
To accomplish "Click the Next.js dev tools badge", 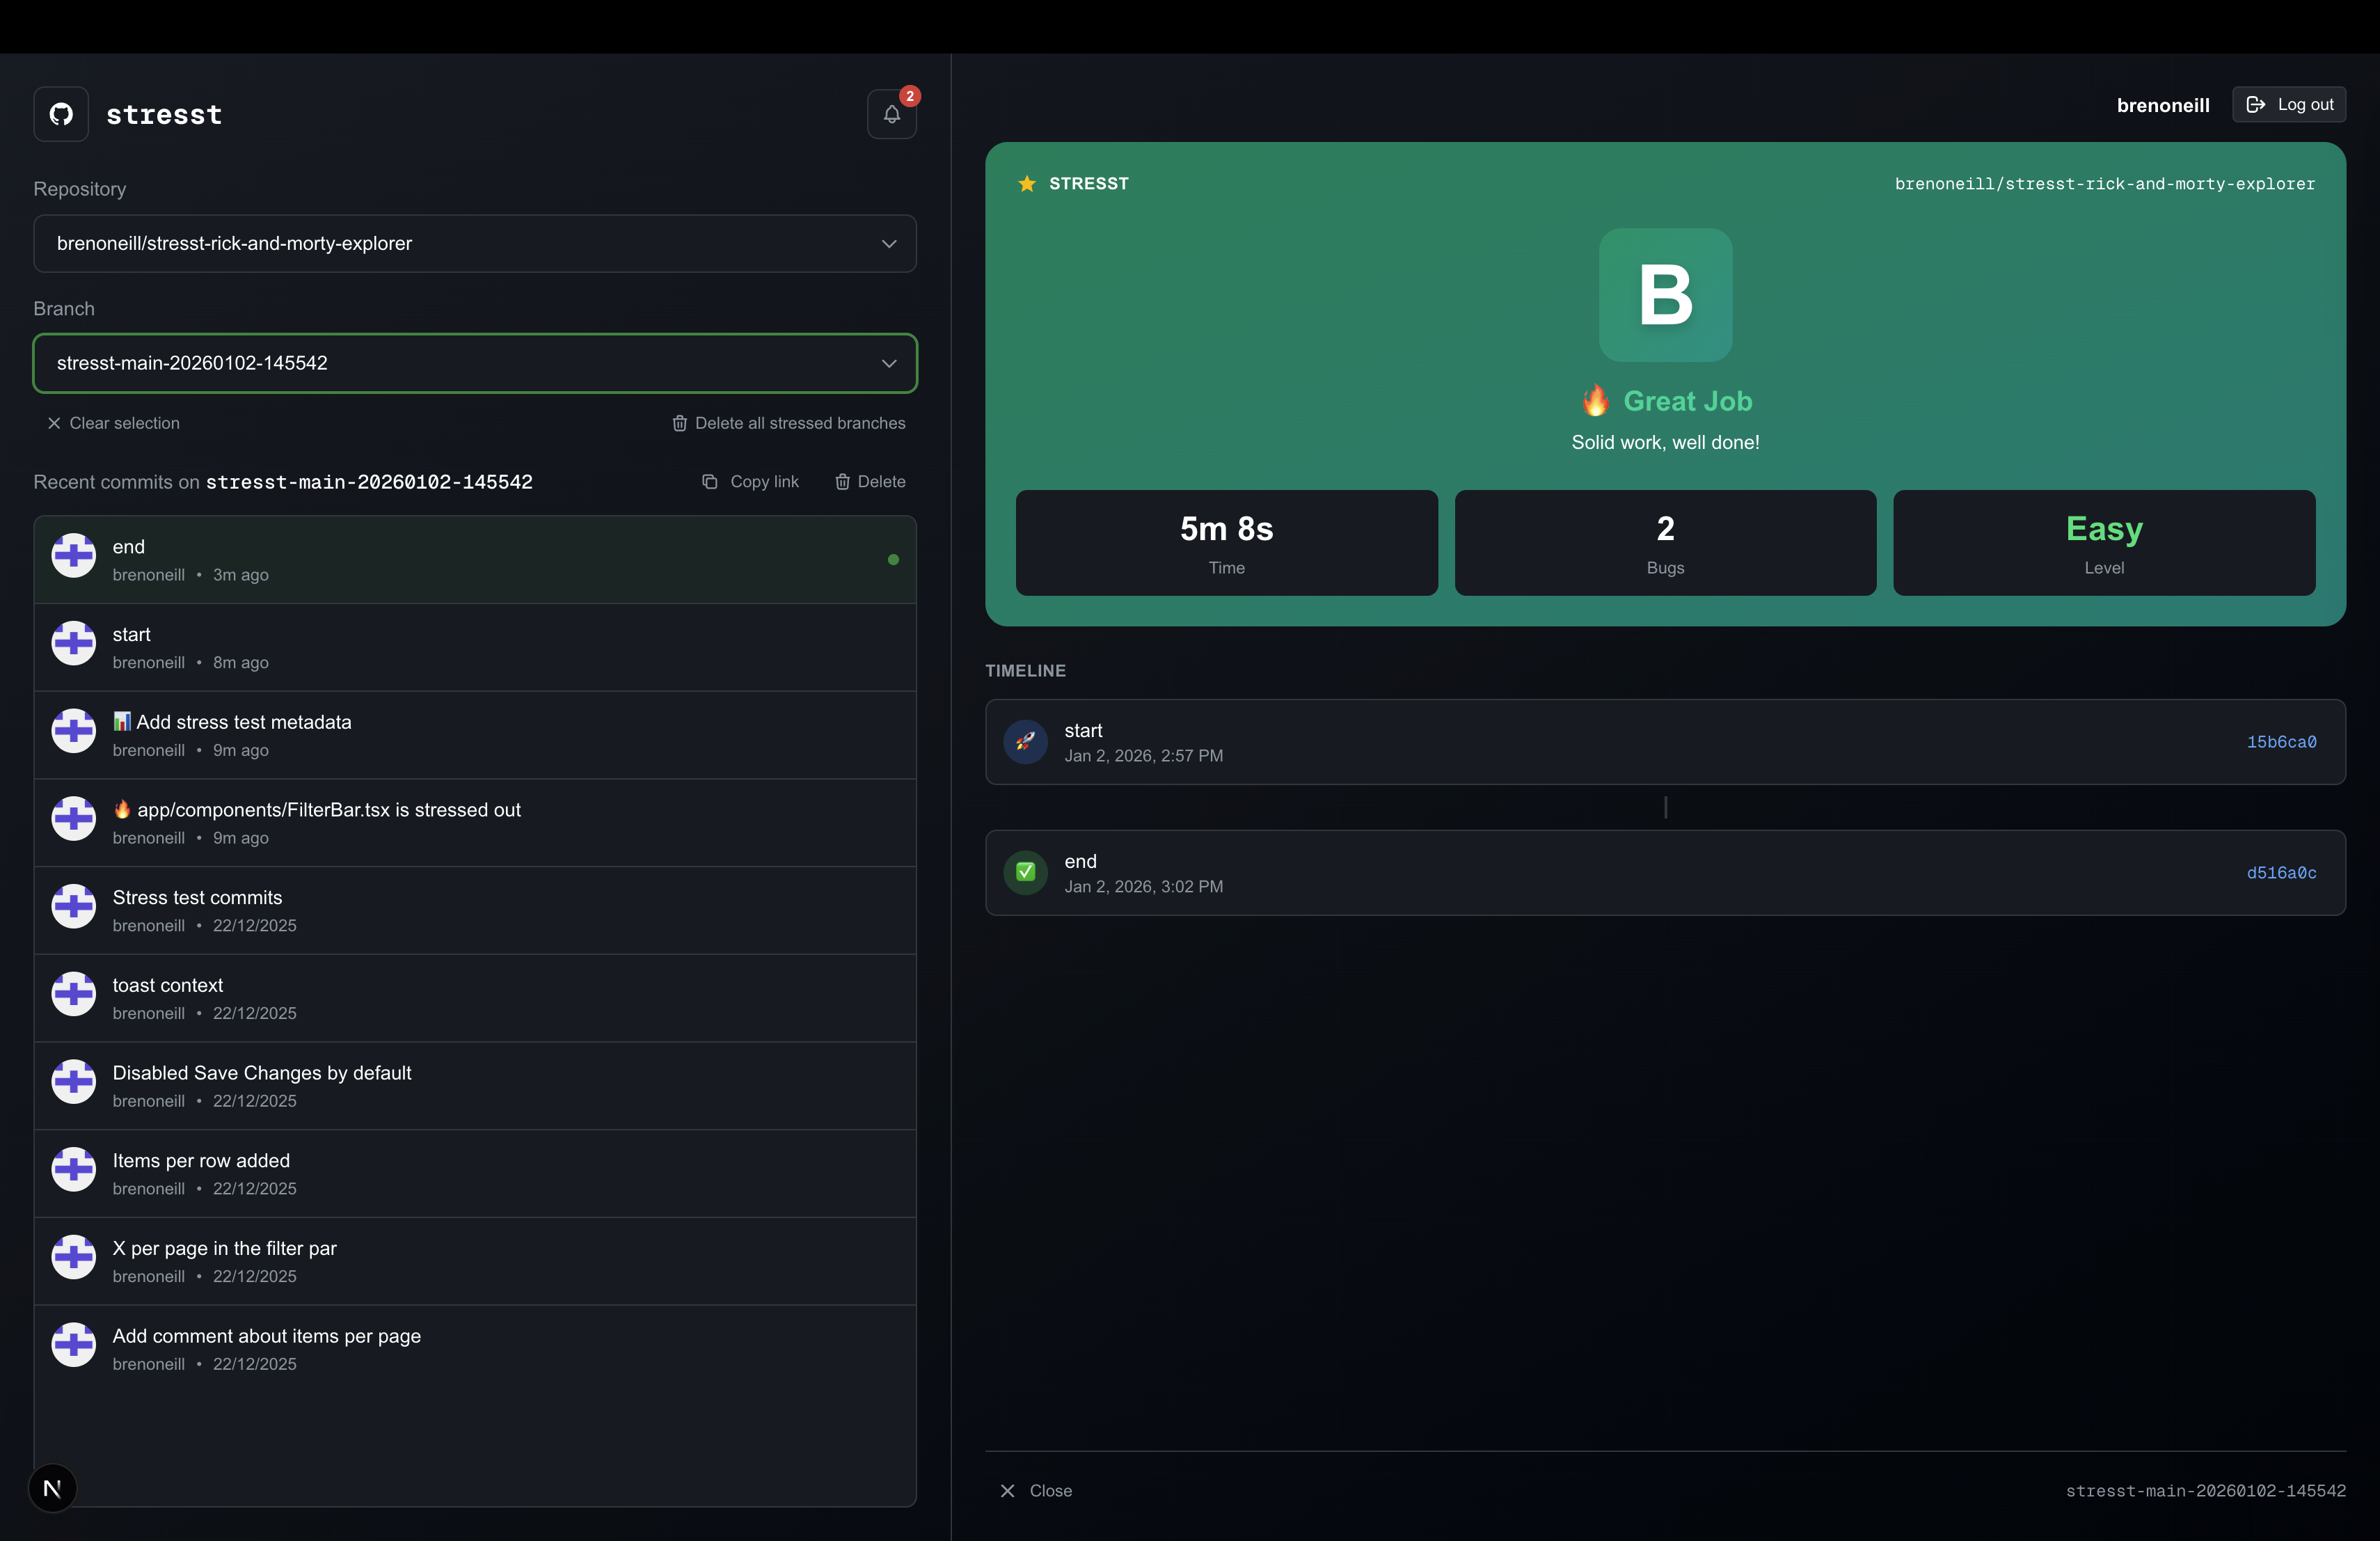I will (x=52, y=1488).
